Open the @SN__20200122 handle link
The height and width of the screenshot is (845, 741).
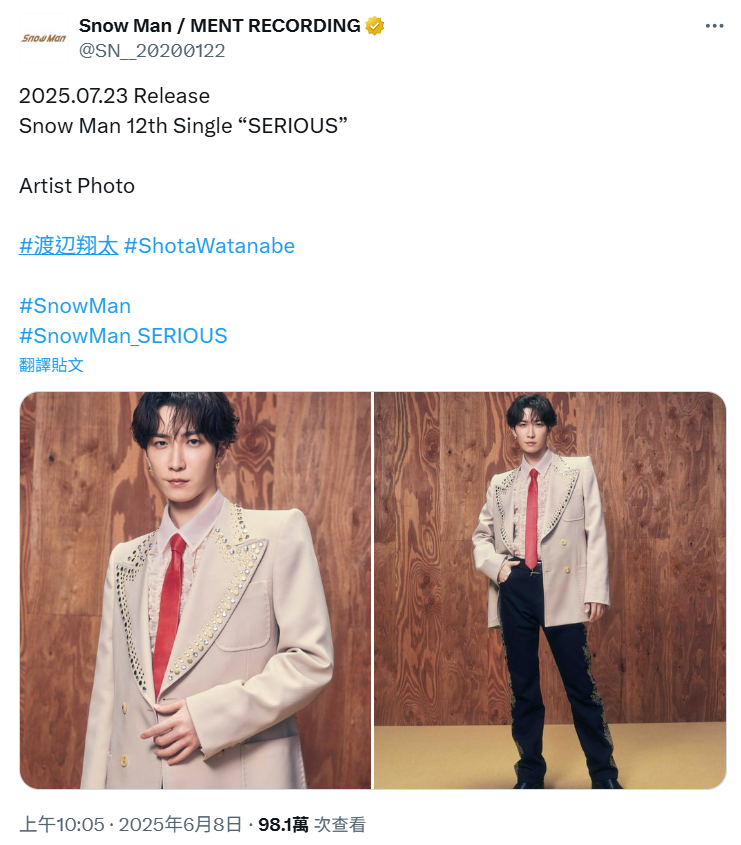152,51
